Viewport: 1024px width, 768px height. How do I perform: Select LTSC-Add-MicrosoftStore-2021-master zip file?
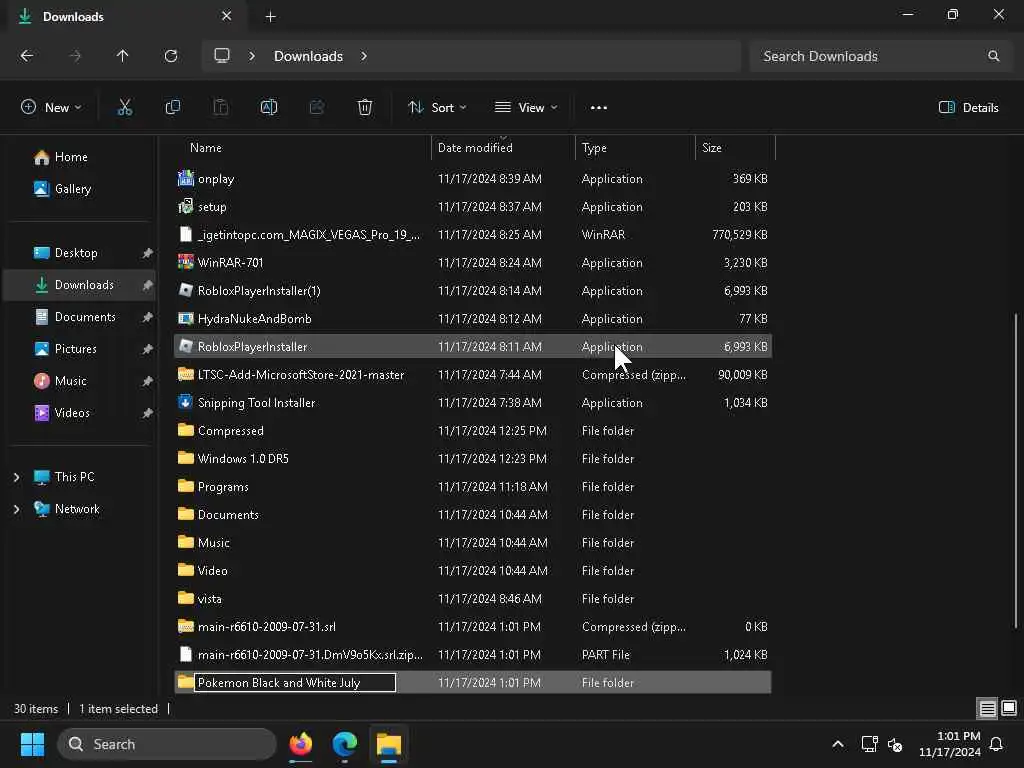473,374
